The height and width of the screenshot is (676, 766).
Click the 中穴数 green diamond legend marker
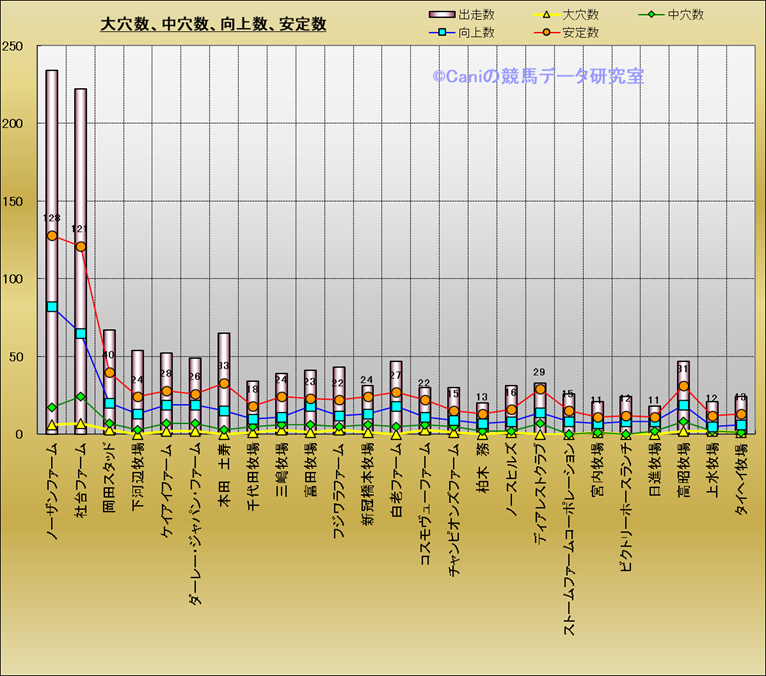click(x=652, y=15)
